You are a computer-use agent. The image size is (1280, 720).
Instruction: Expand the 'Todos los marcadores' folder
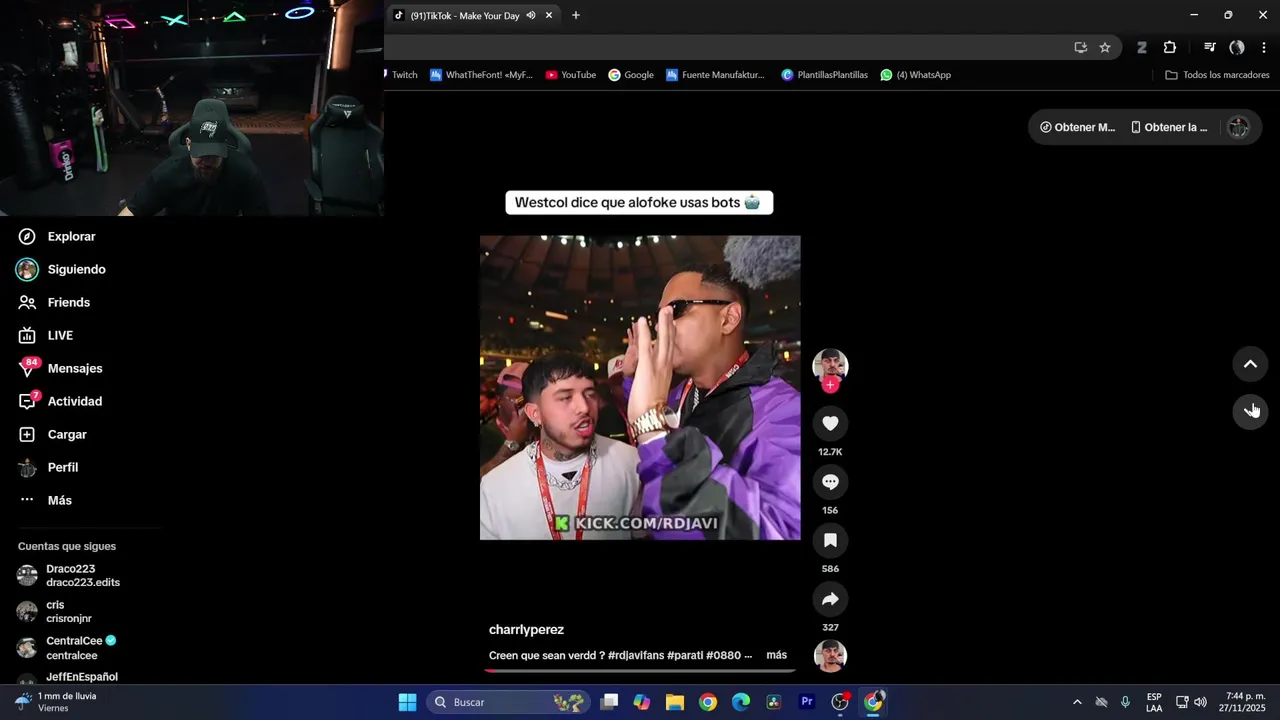click(x=1217, y=75)
